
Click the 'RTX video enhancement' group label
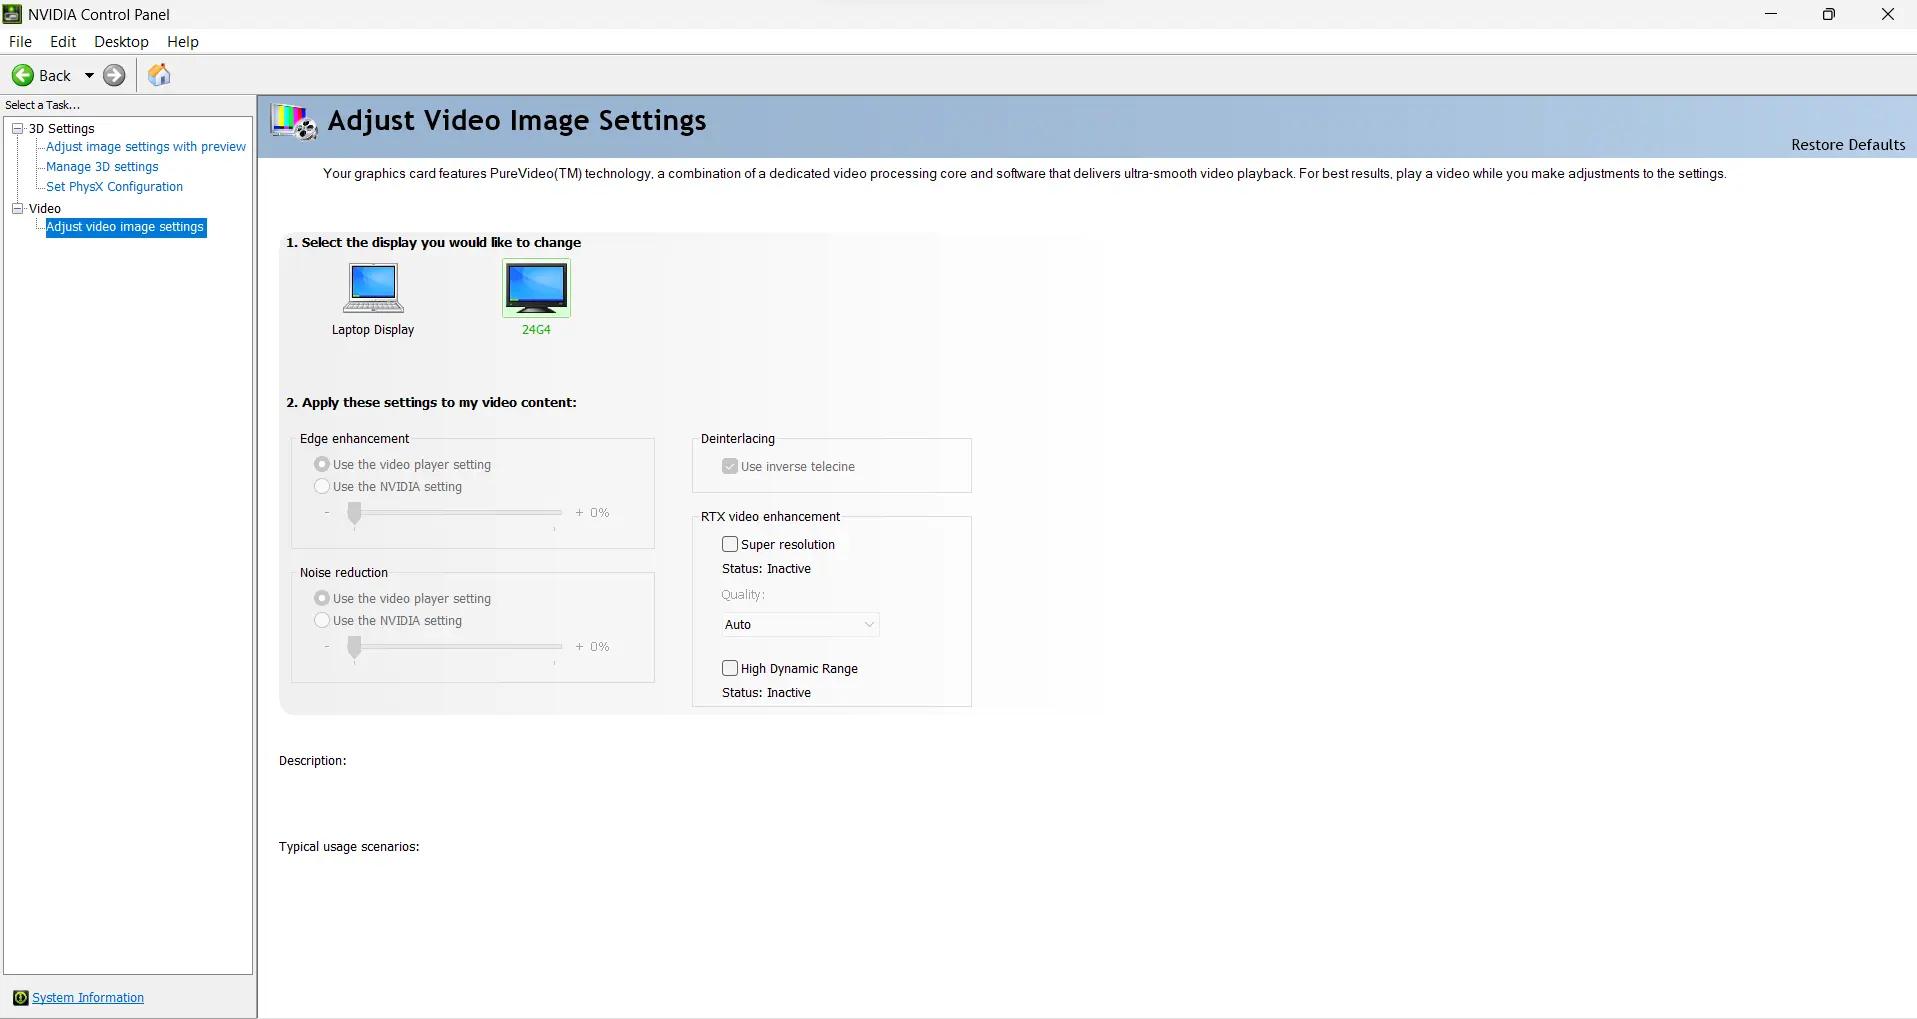pyautogui.click(x=770, y=517)
